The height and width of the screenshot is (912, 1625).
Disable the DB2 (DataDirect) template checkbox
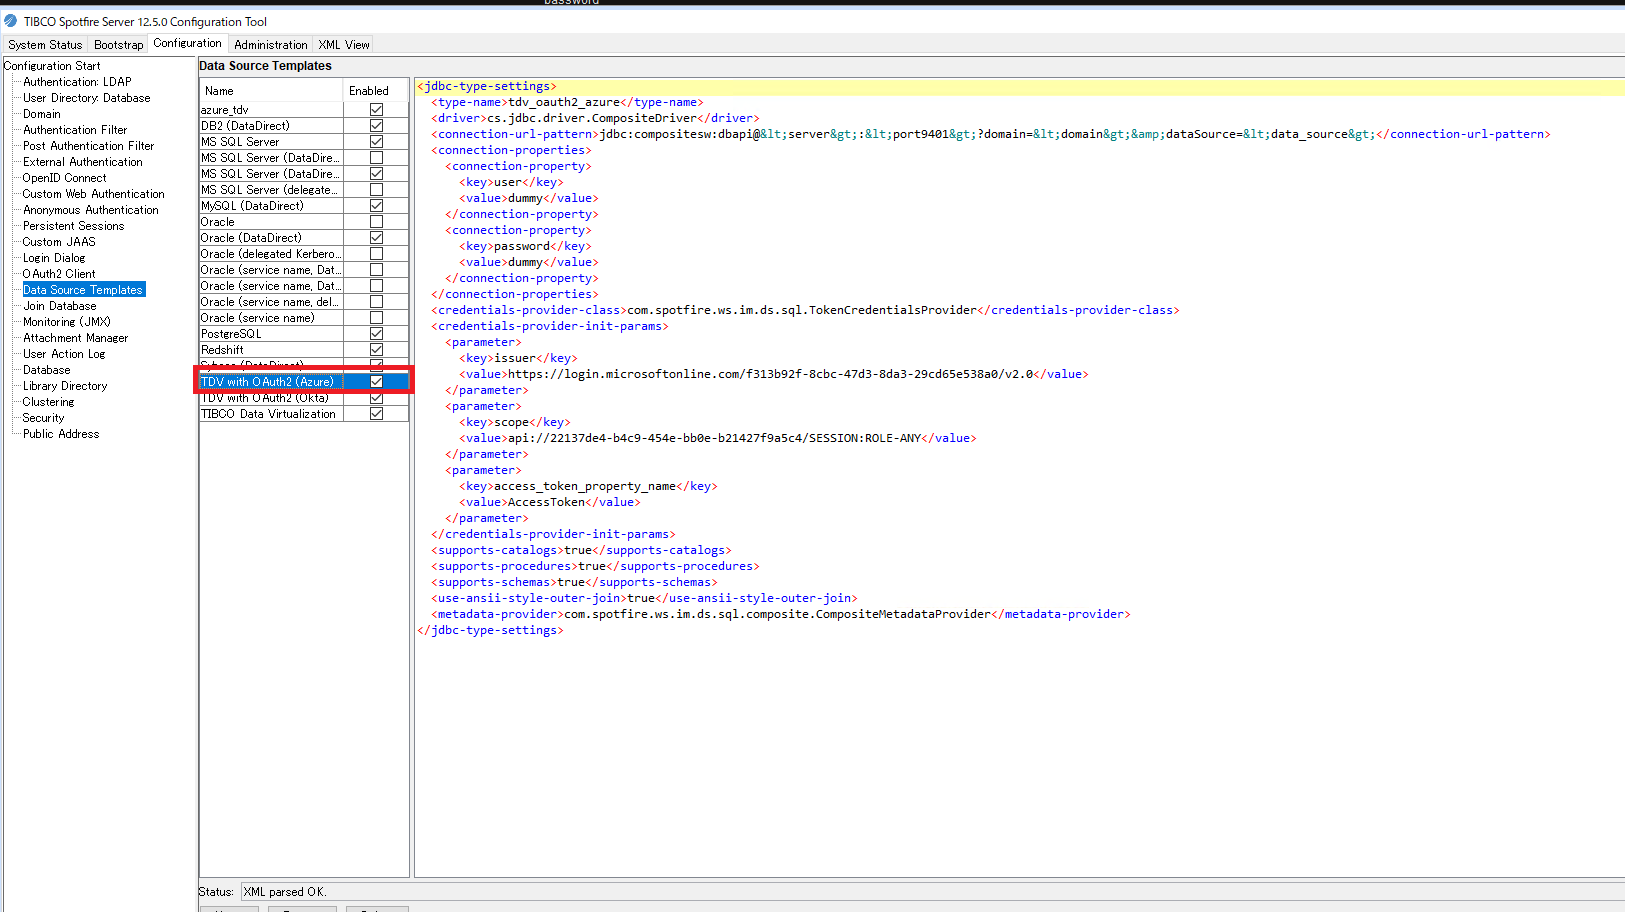click(376, 126)
